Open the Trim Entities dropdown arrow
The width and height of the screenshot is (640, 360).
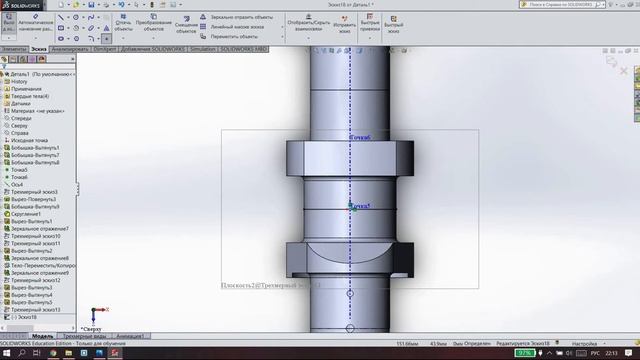(123, 38)
